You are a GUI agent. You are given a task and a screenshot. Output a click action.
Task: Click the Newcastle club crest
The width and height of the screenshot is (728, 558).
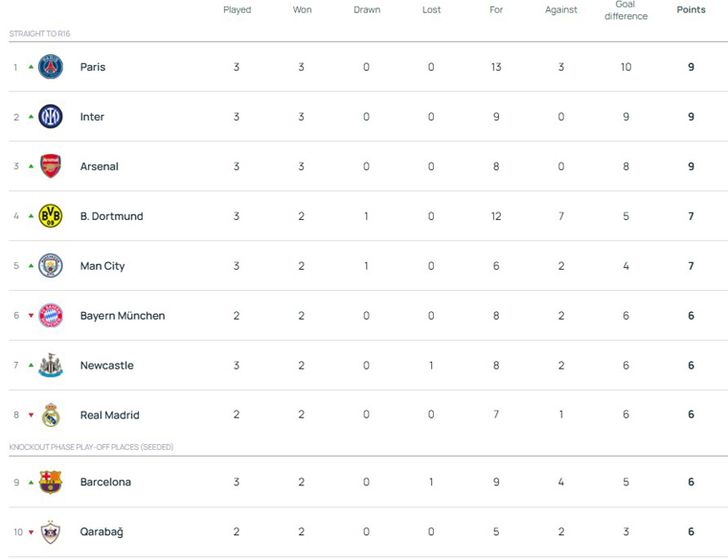(x=50, y=365)
